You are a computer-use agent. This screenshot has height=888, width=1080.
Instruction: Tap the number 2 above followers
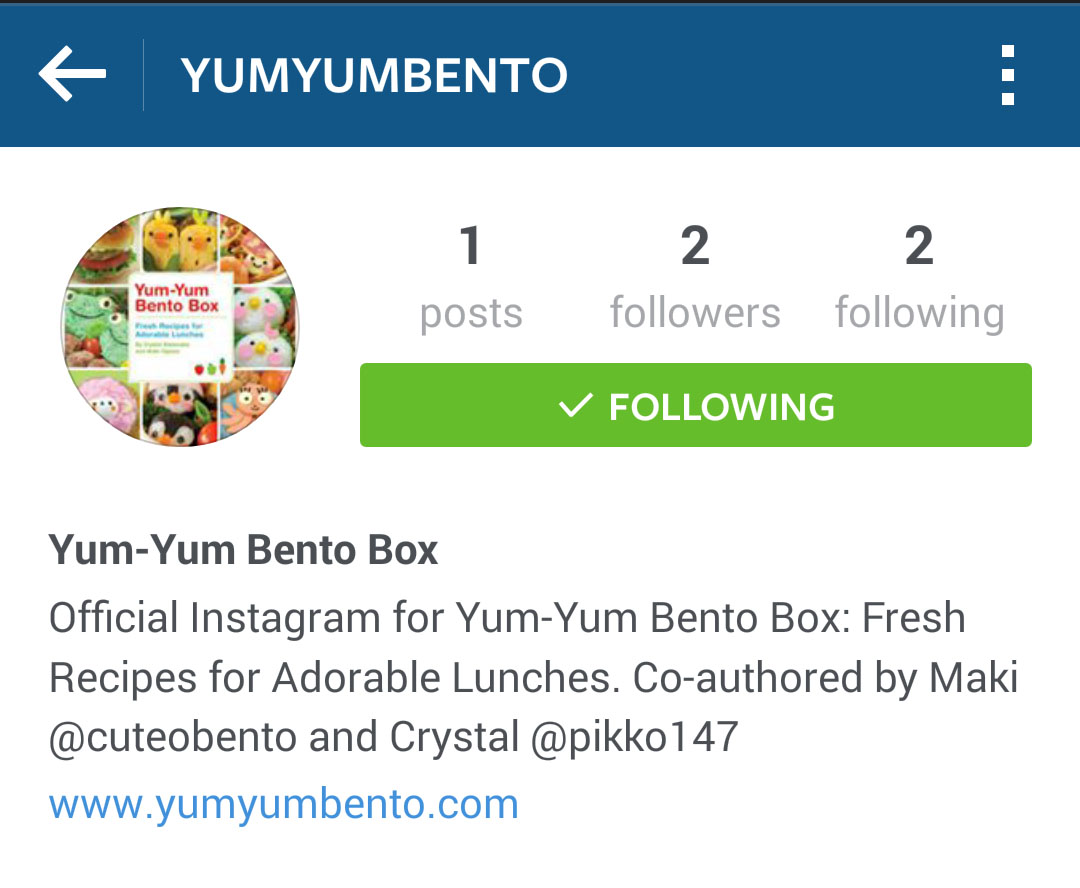pyautogui.click(x=695, y=245)
